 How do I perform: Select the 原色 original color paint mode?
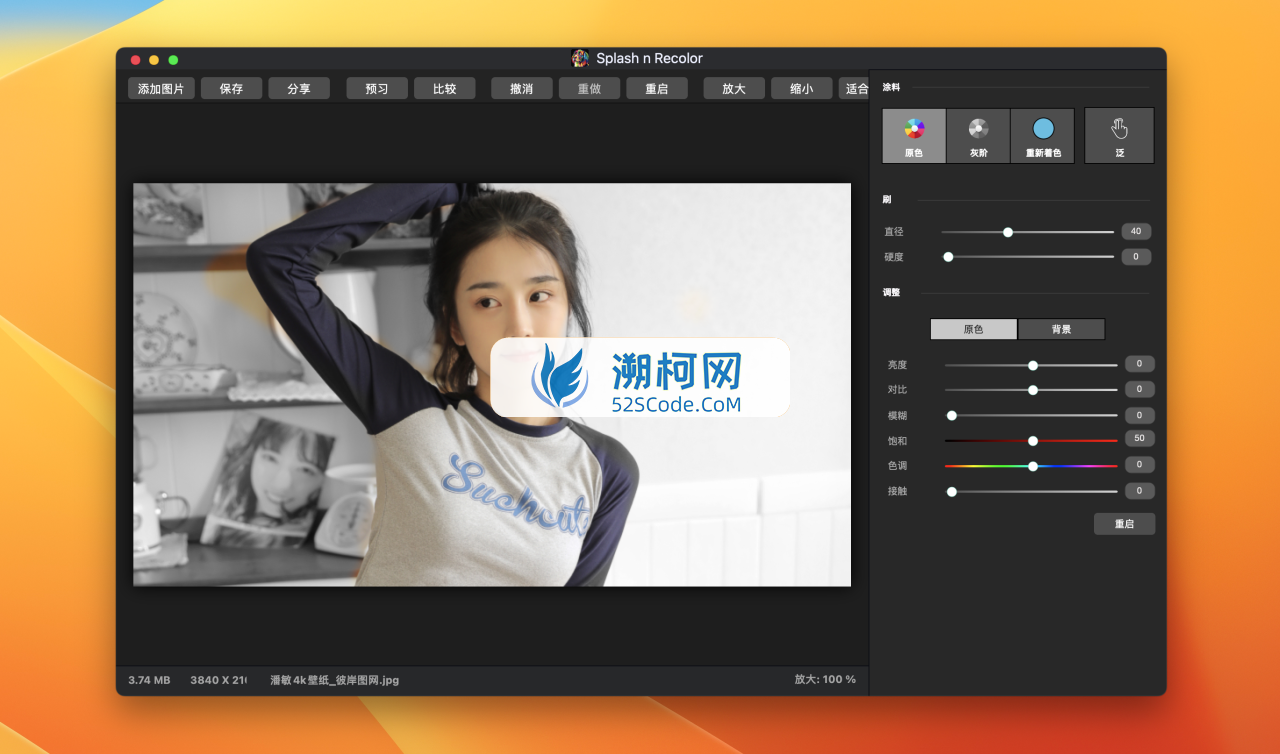pos(914,136)
